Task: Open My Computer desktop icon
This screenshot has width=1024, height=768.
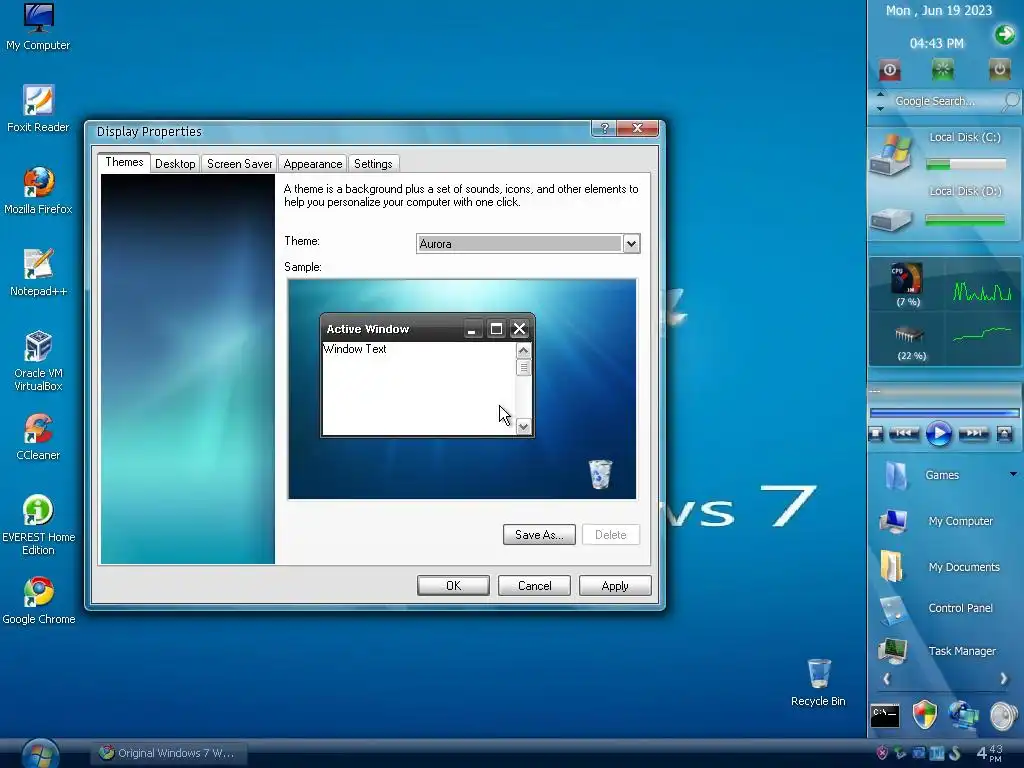Action: pos(38,27)
